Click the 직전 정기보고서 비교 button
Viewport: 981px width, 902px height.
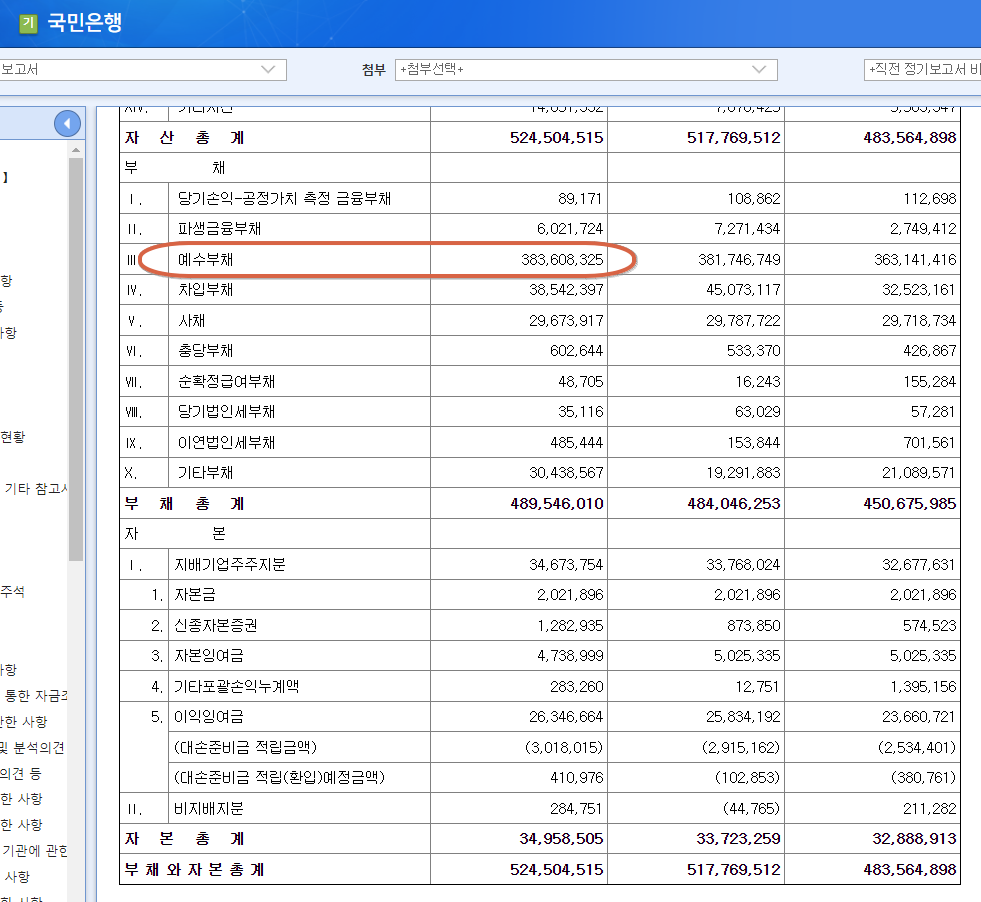coord(925,70)
